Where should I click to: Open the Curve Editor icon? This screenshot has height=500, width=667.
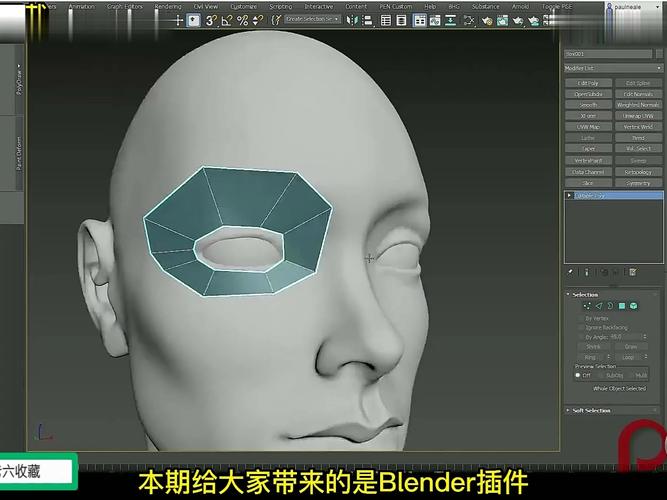pos(435,20)
